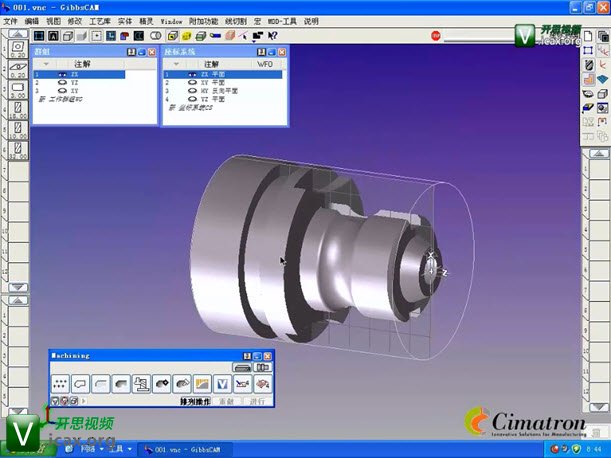Image resolution: width=611 pixels, height=458 pixels.
Task: Click the blue rectangle view icon in right palette
Action: tap(588, 50)
